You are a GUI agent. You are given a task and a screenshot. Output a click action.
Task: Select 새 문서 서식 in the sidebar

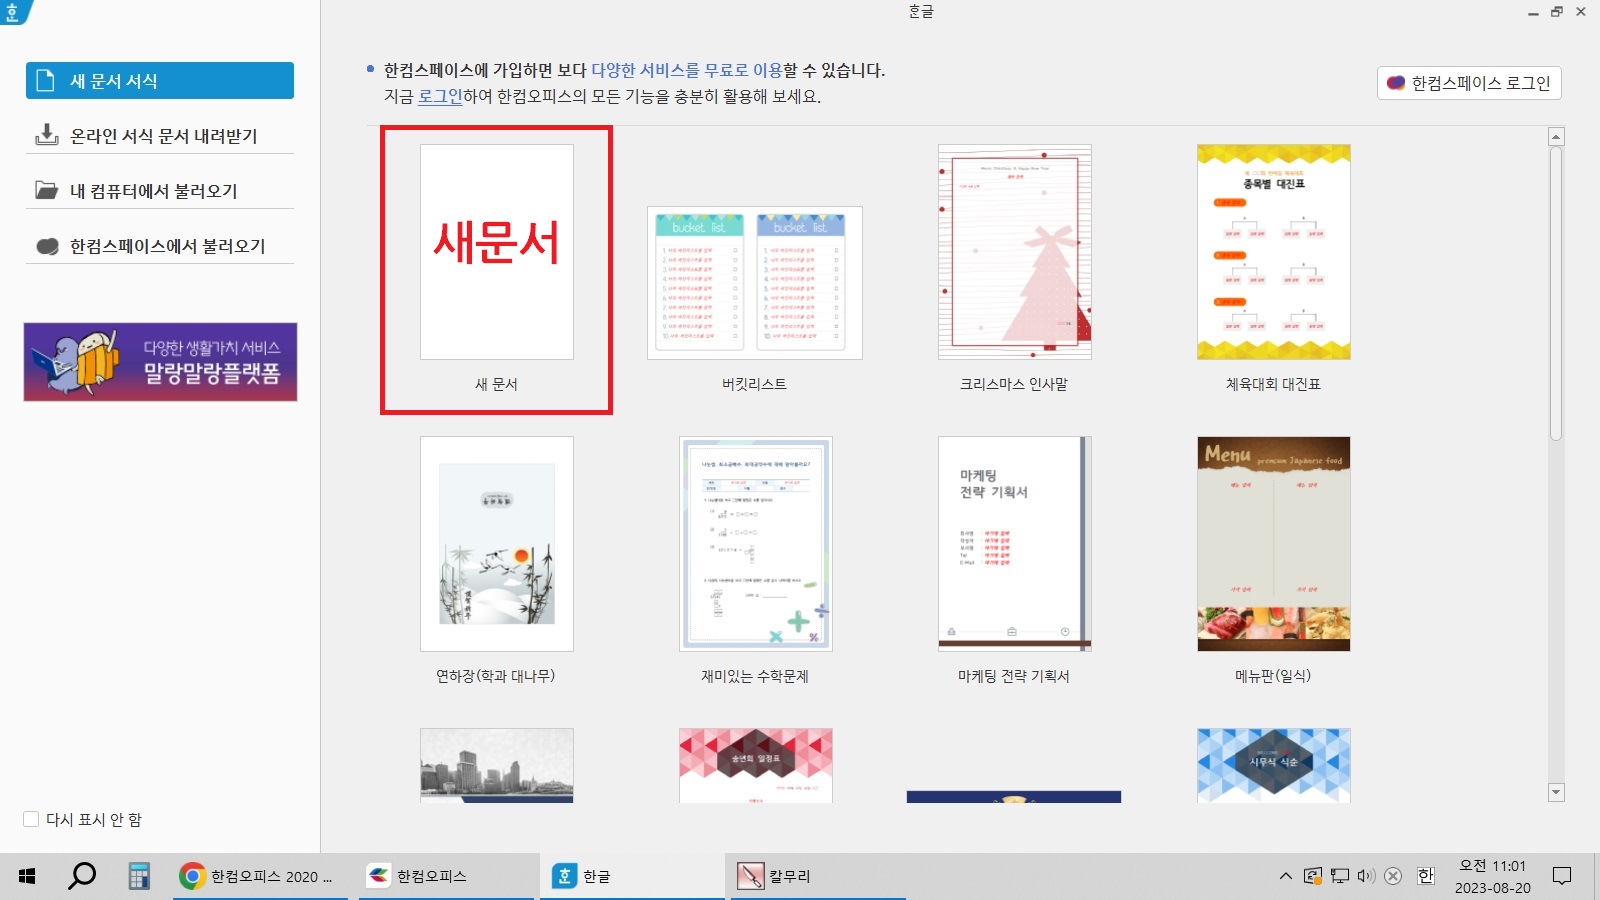click(x=158, y=81)
